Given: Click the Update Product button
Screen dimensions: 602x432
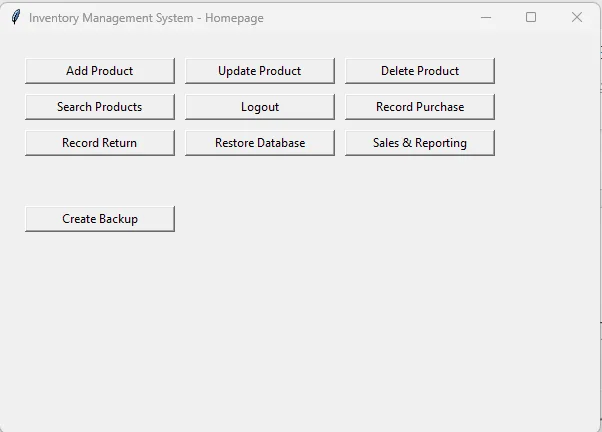Looking at the screenshot, I should coord(260,71).
